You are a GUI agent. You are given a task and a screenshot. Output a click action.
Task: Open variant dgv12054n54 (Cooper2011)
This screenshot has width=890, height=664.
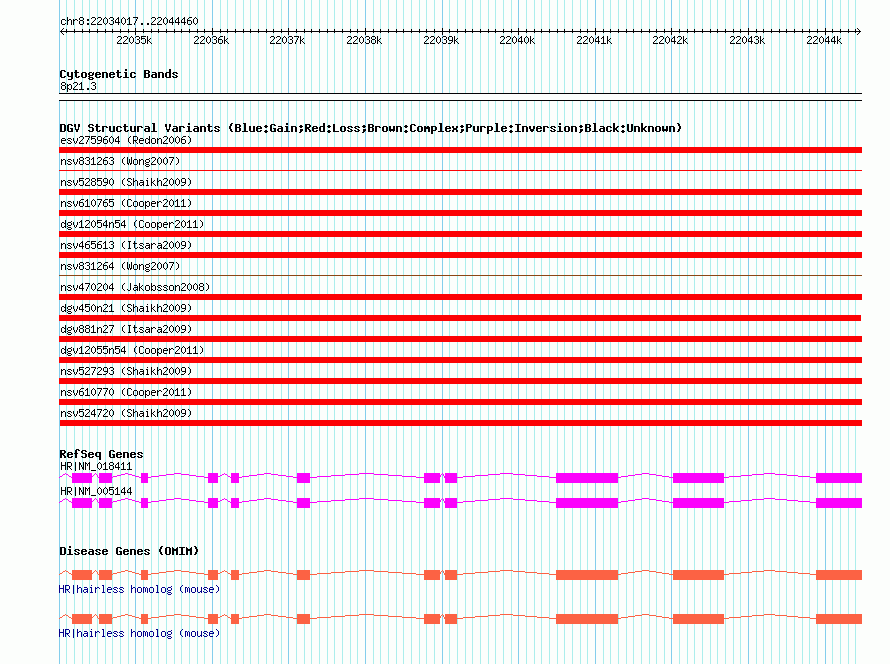(132, 224)
